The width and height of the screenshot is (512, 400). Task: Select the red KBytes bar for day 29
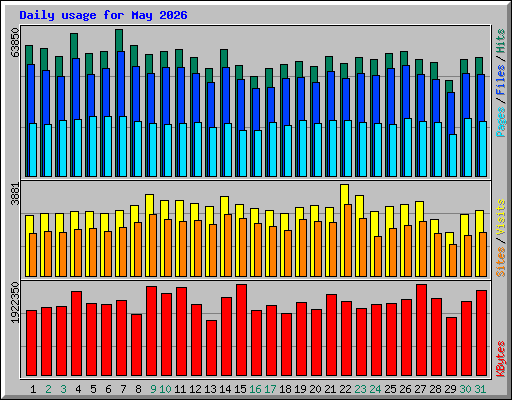(x=451, y=346)
